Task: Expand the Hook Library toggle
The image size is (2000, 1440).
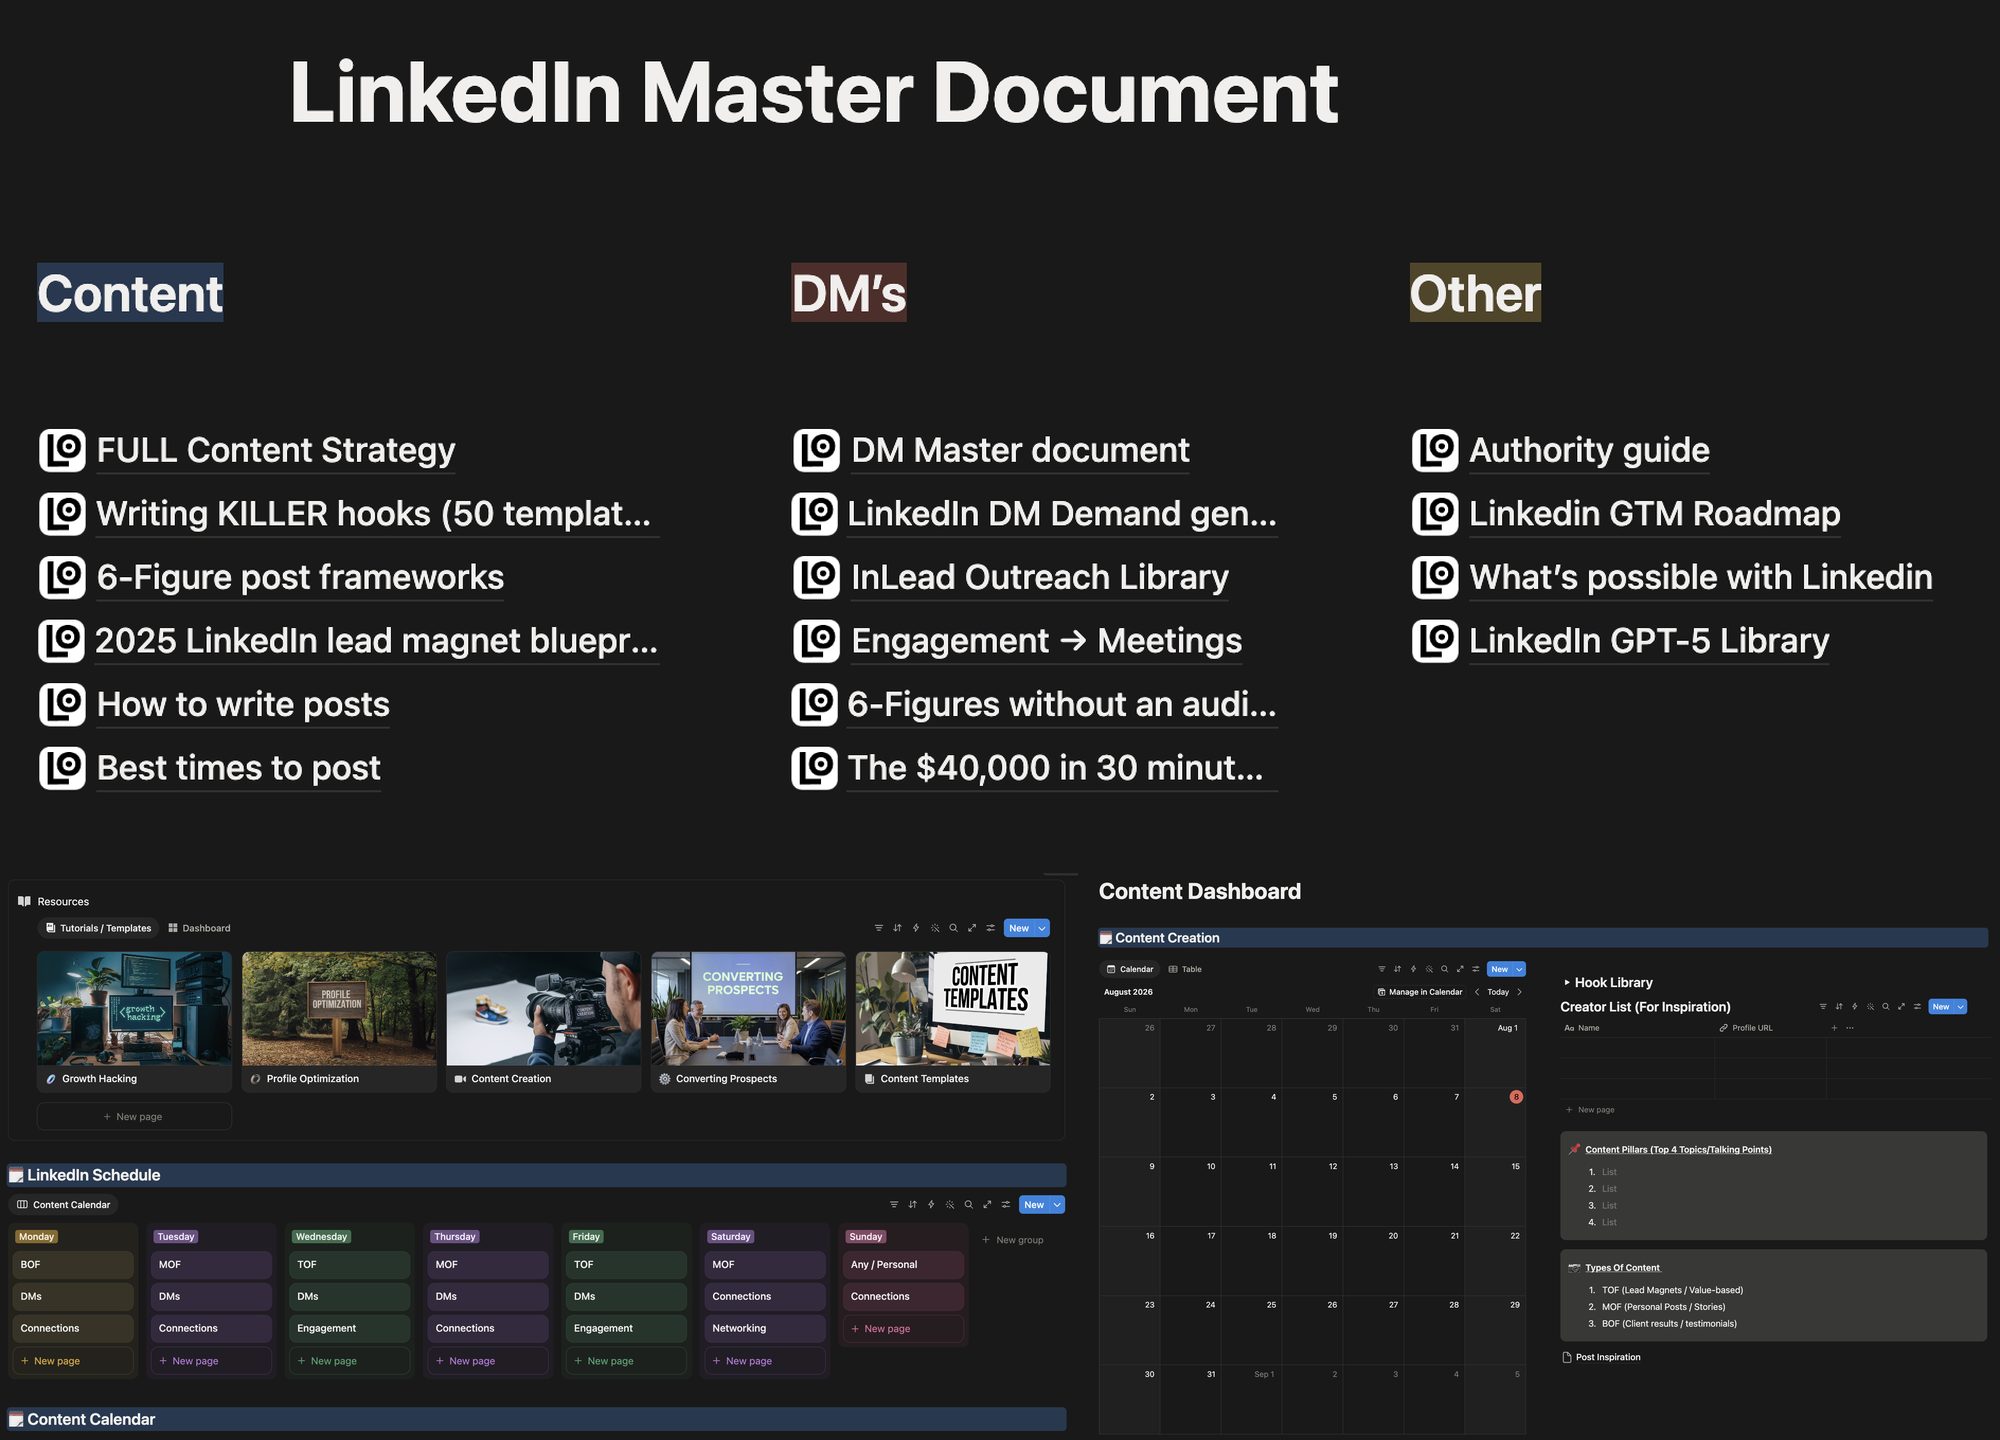Action: (1567, 983)
